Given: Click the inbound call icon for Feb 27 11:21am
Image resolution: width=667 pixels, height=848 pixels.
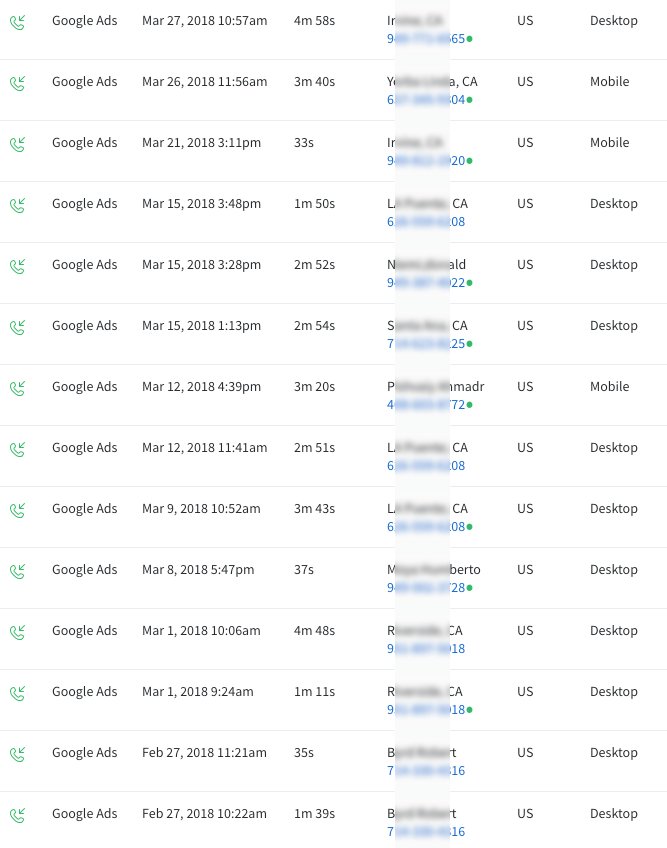Looking at the screenshot, I should point(17,754).
